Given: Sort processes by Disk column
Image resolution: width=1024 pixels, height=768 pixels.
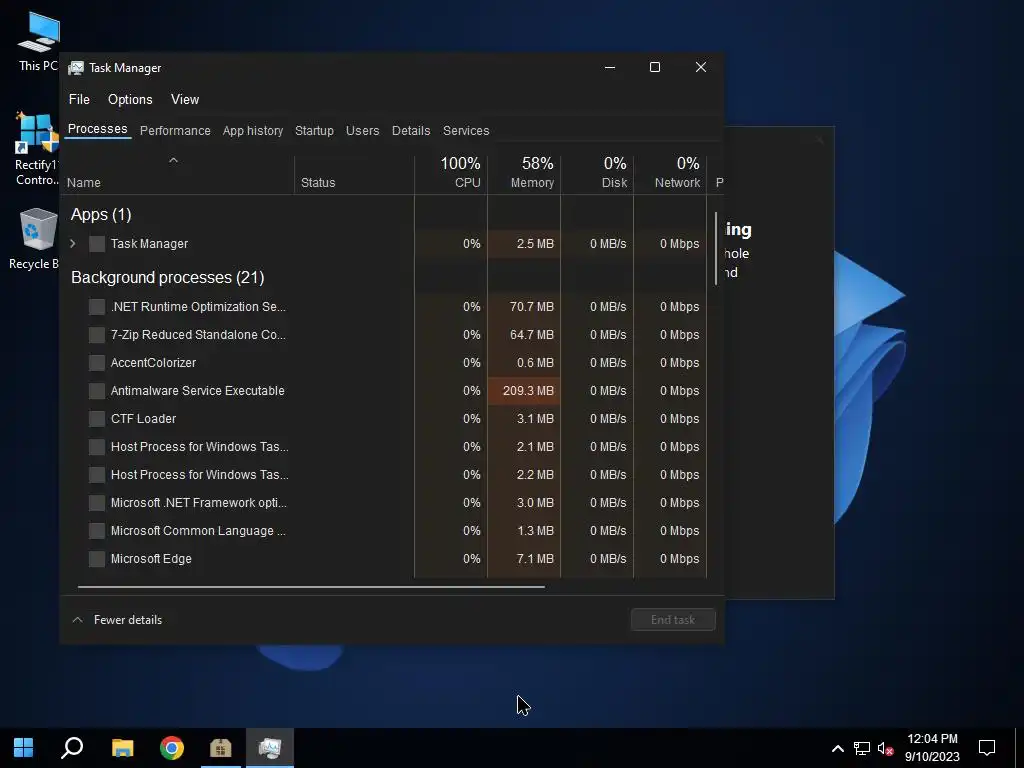Looking at the screenshot, I should (598, 174).
